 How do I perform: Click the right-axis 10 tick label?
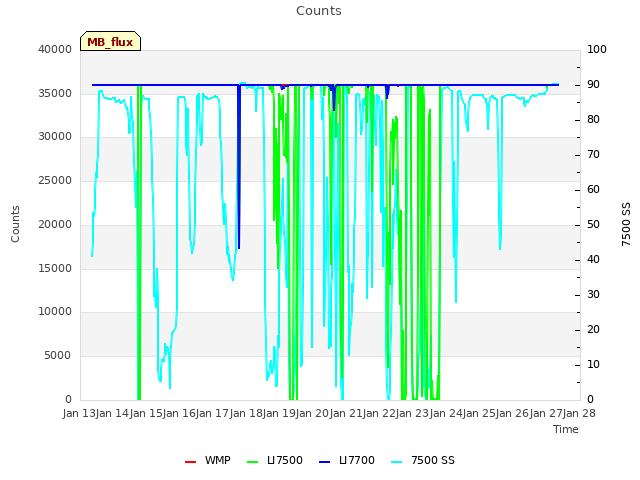(x=593, y=364)
